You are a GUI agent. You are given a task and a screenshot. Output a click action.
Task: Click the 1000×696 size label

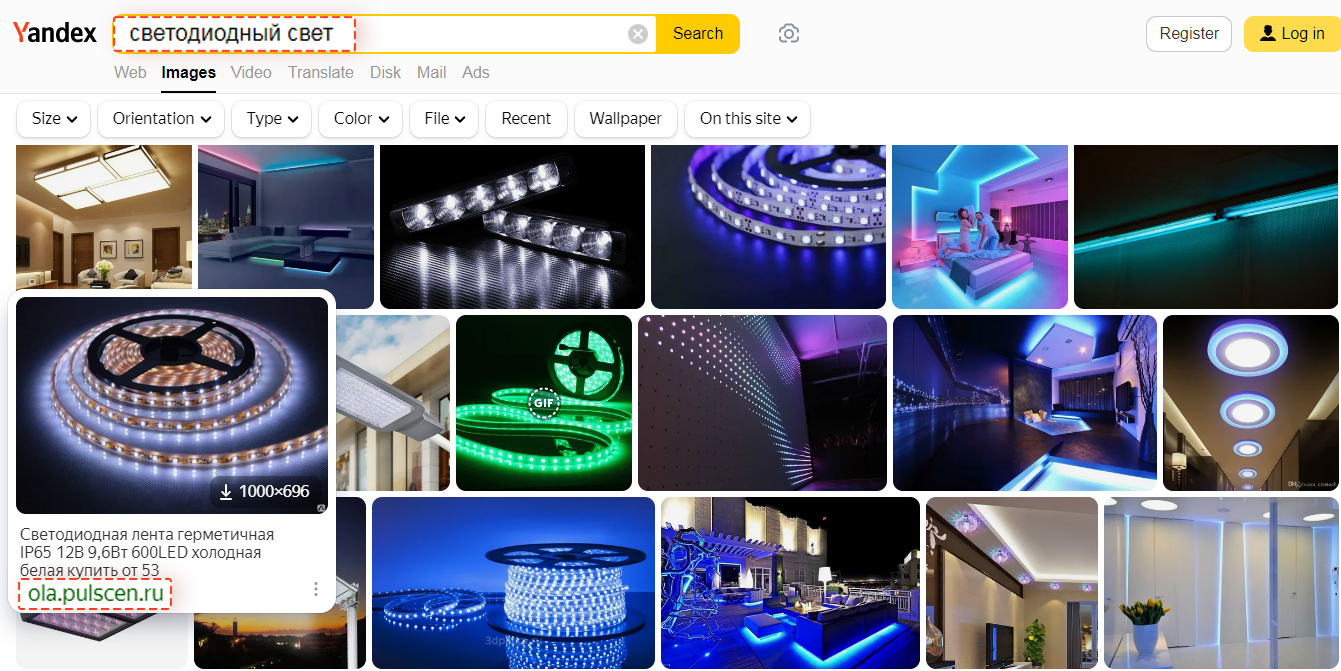tap(274, 491)
